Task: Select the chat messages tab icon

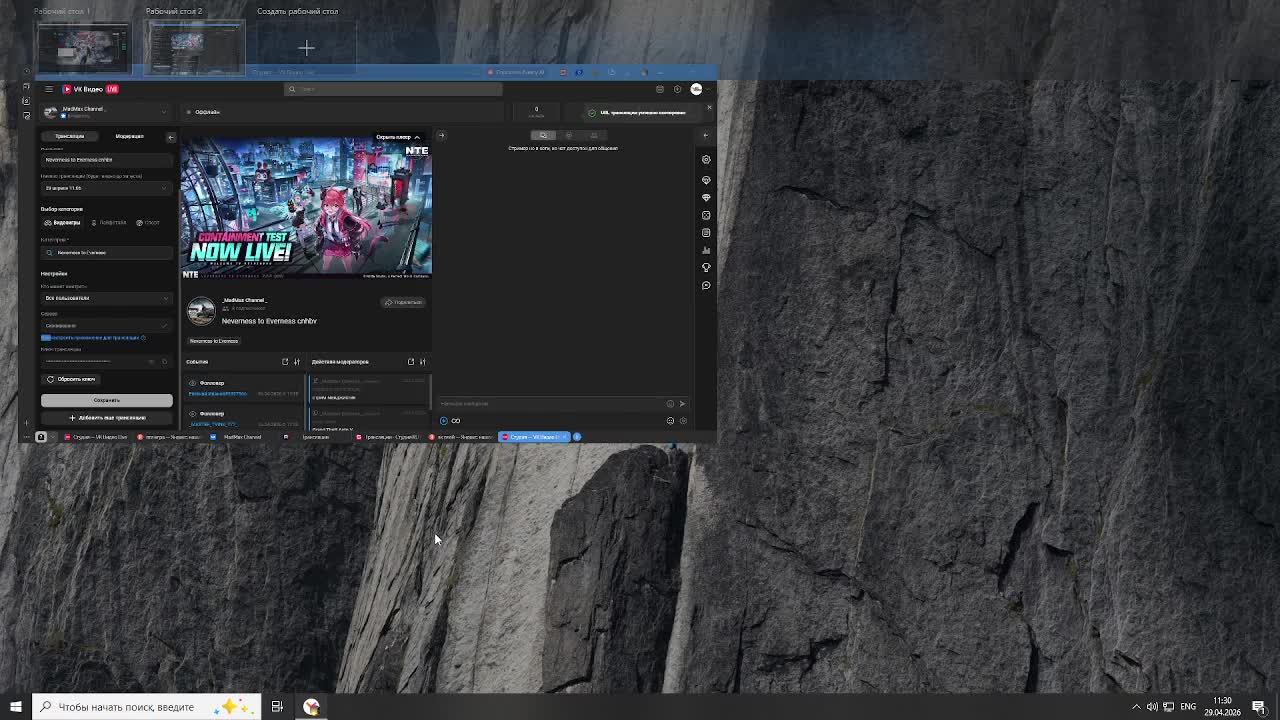Action: [543, 135]
